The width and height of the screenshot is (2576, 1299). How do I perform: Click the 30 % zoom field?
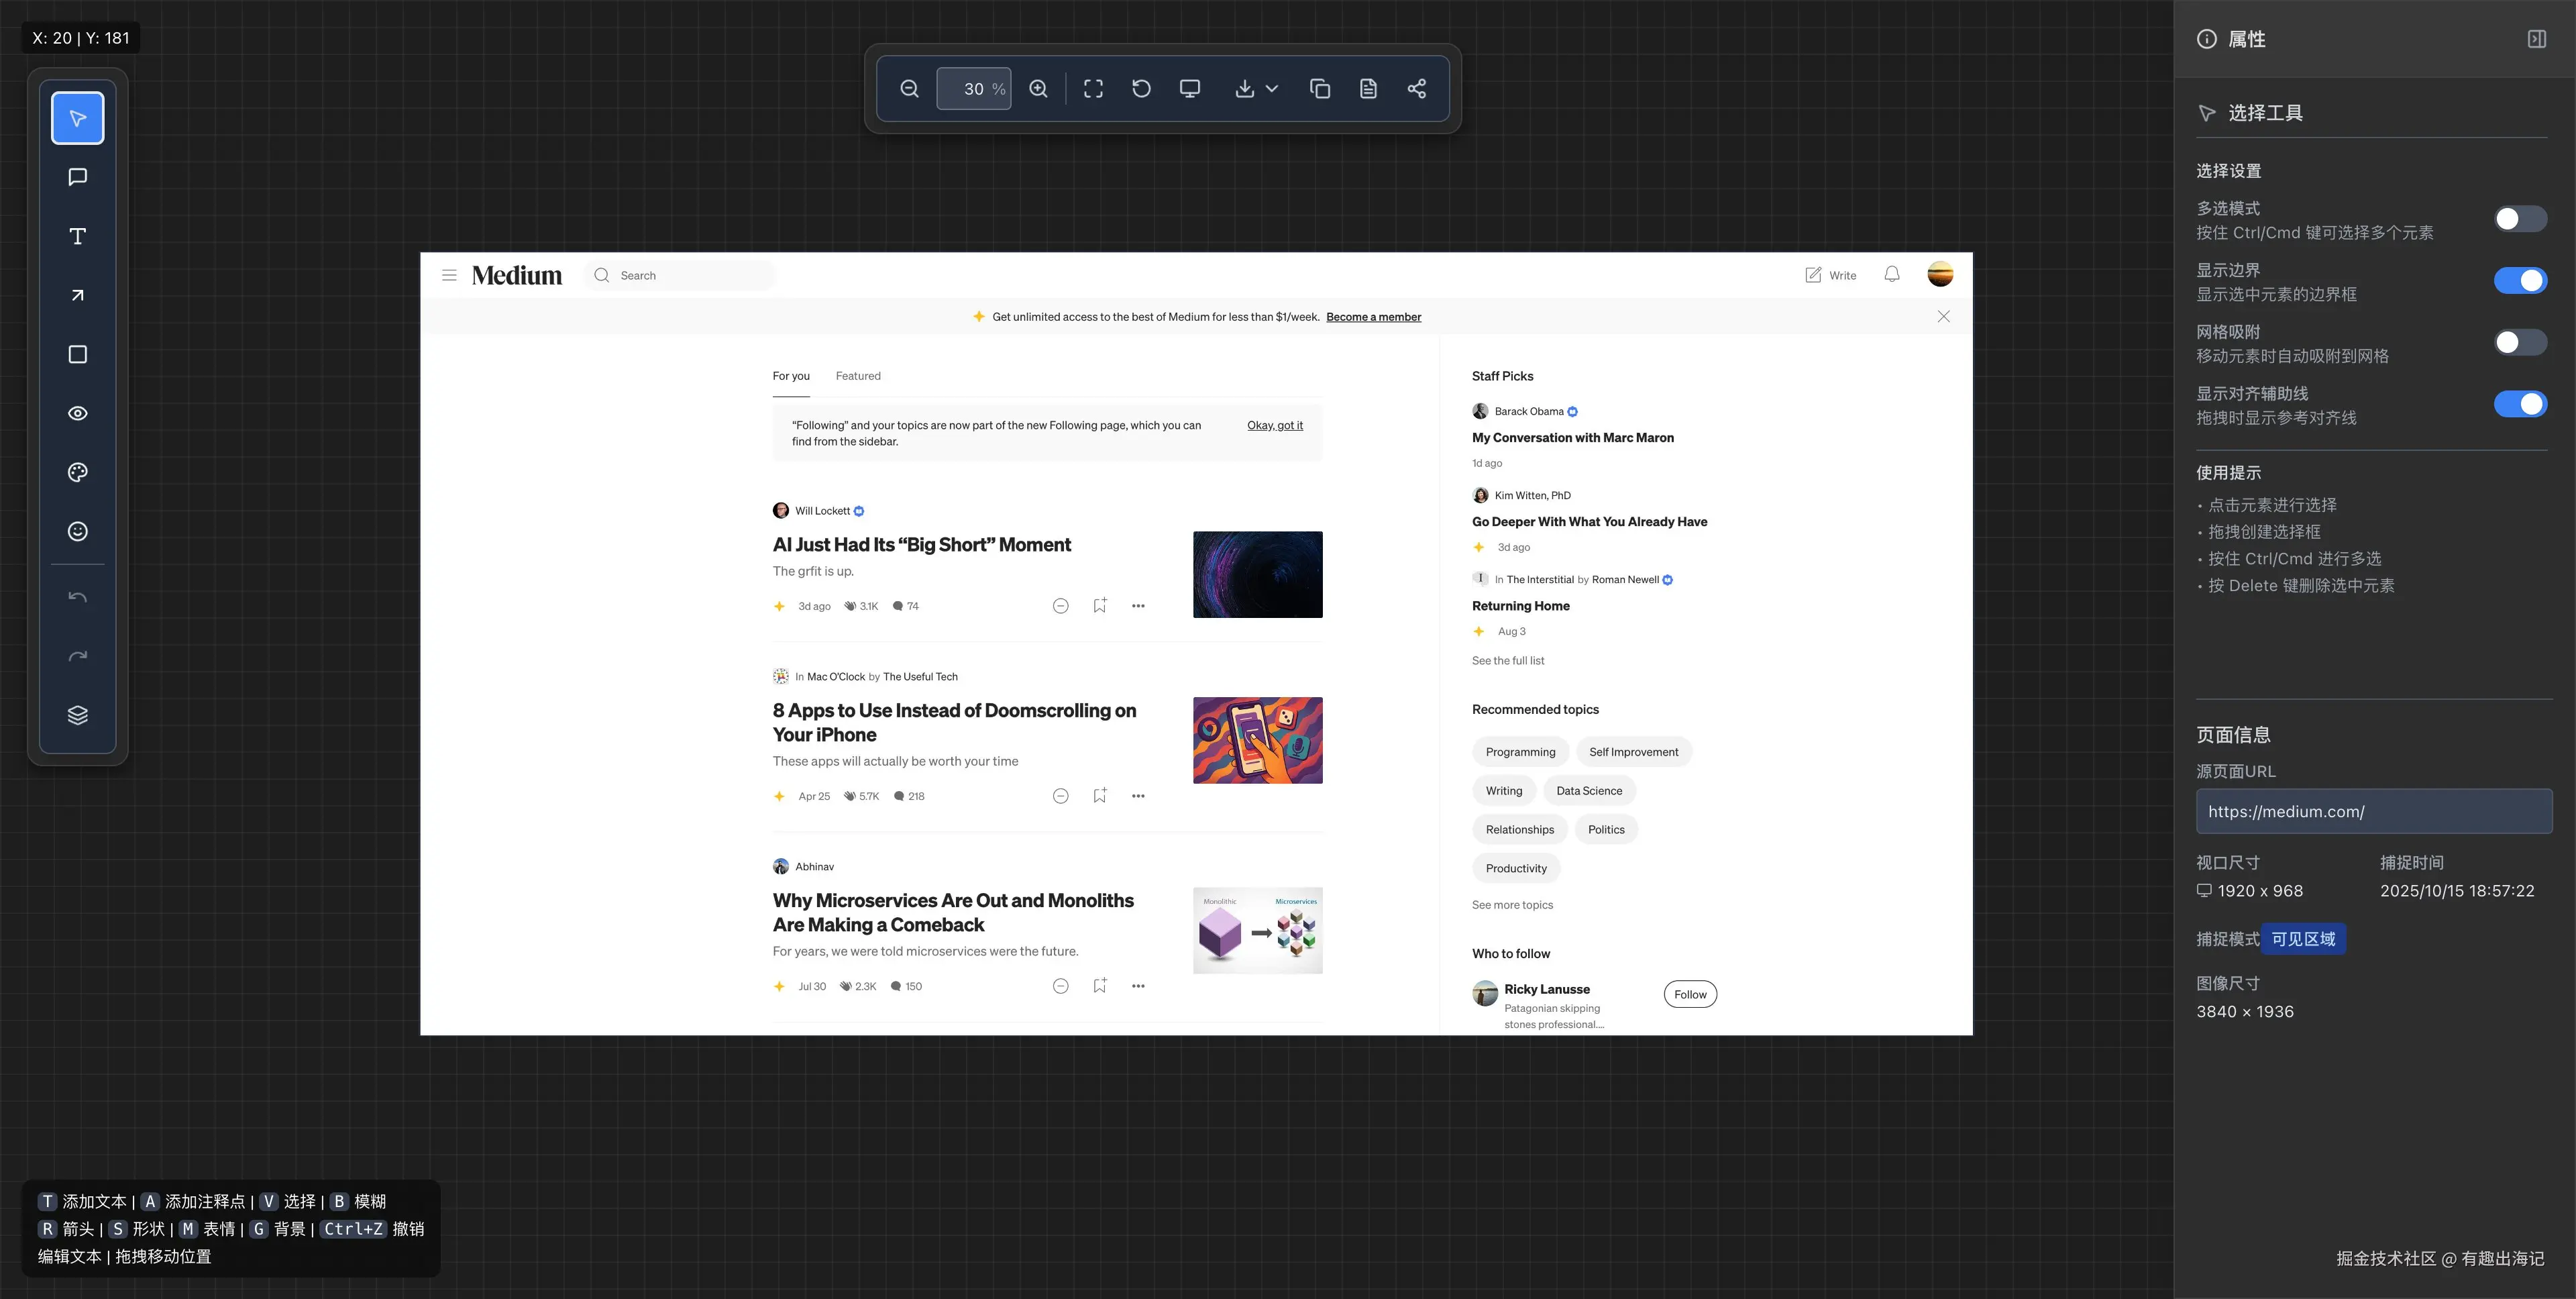[972, 89]
